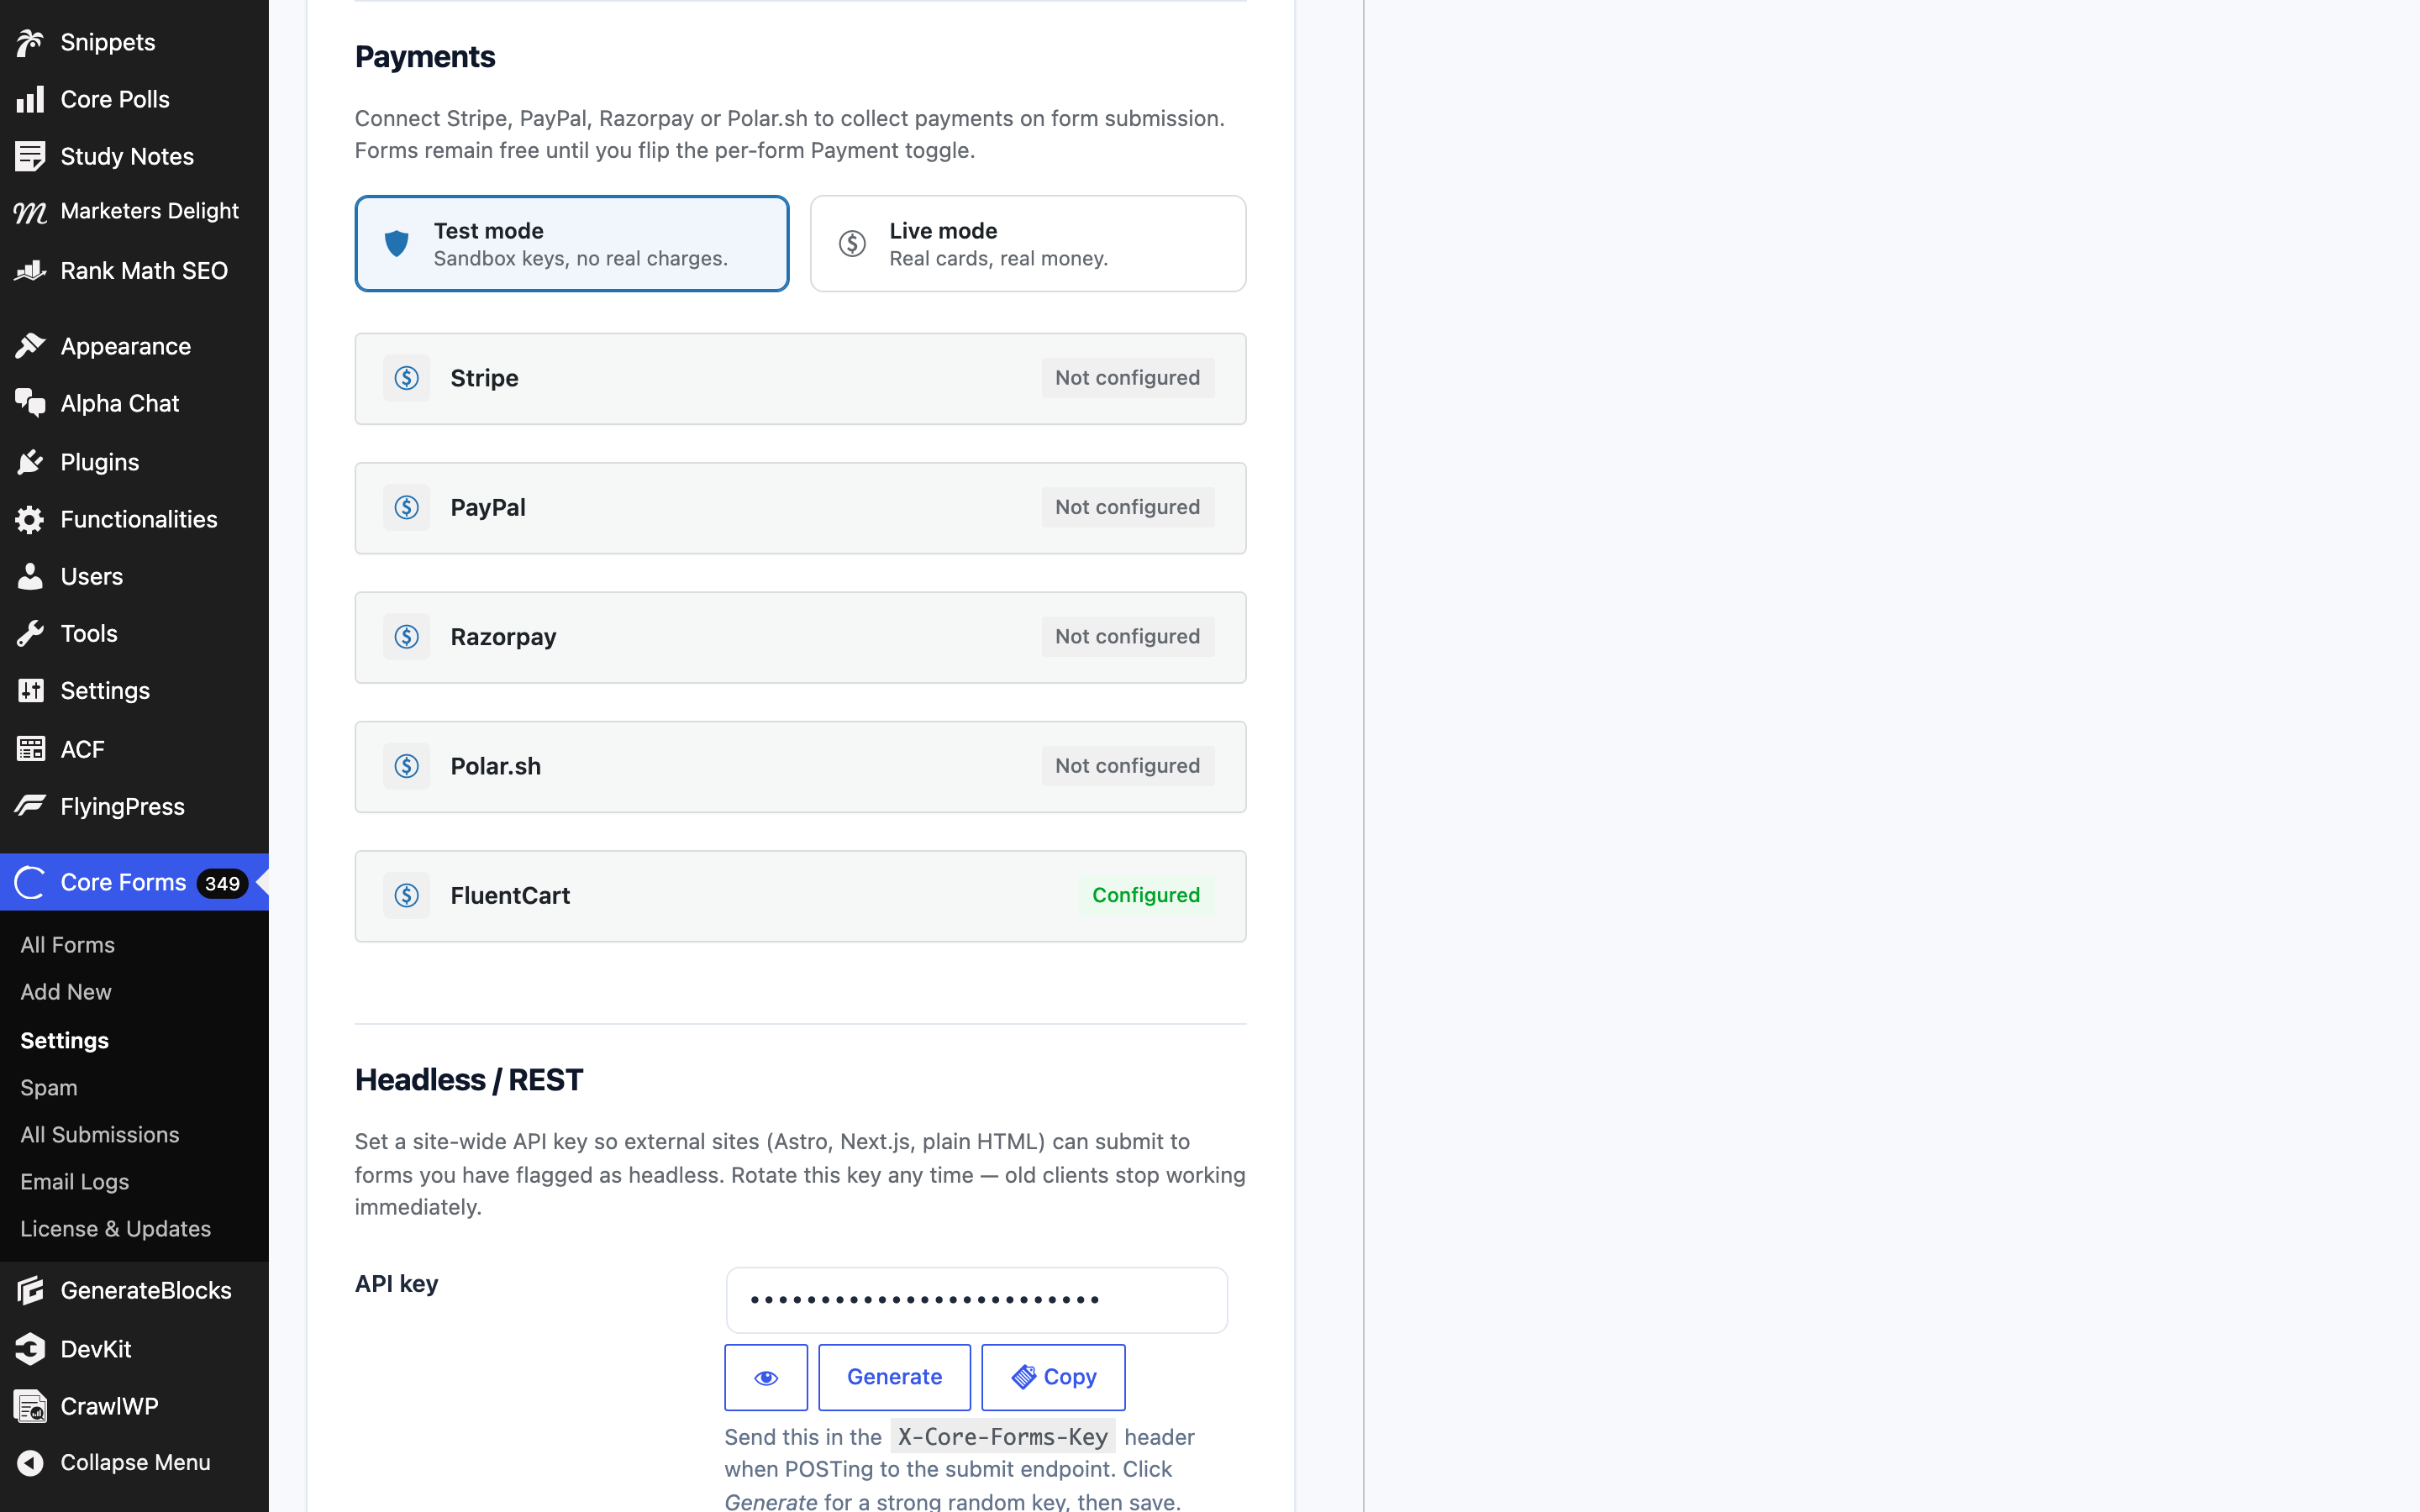This screenshot has height=1512, width=2420.
Task: Open WordPress Settings via its sliders icon
Action: pos(30,690)
